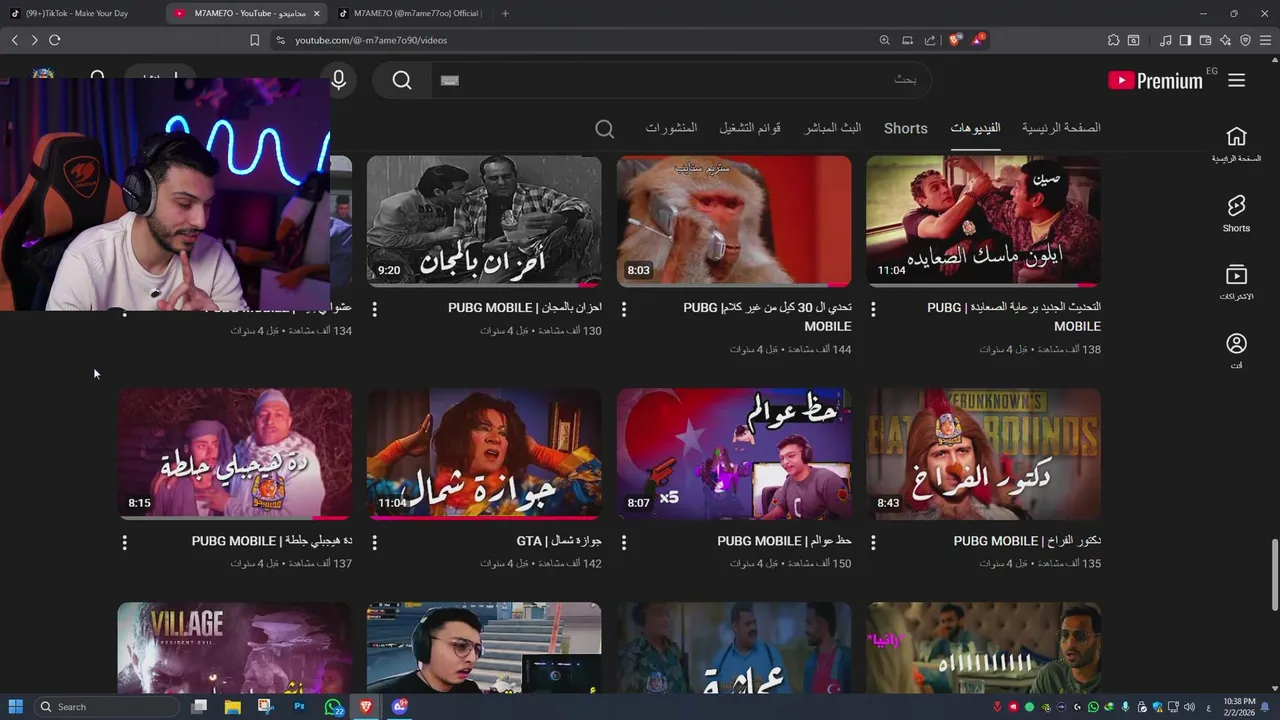The image size is (1280, 720).
Task: Click the music note media control icon
Action: pos(1165,40)
